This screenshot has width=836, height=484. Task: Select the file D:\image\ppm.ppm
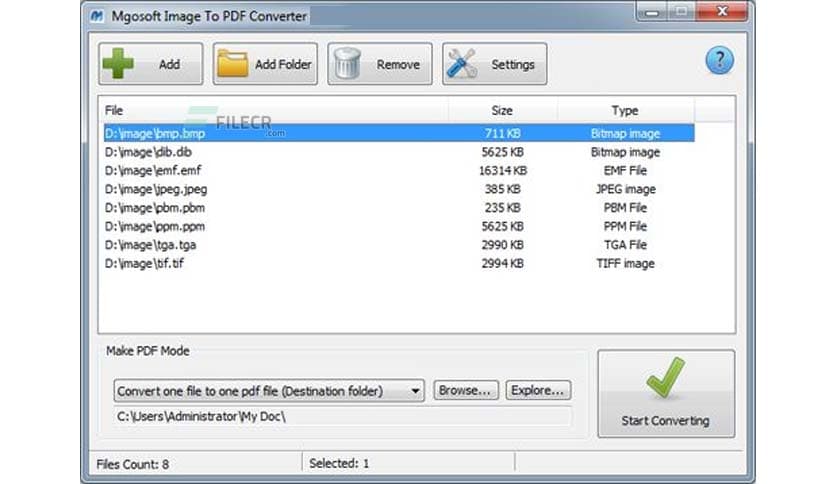tap(155, 227)
